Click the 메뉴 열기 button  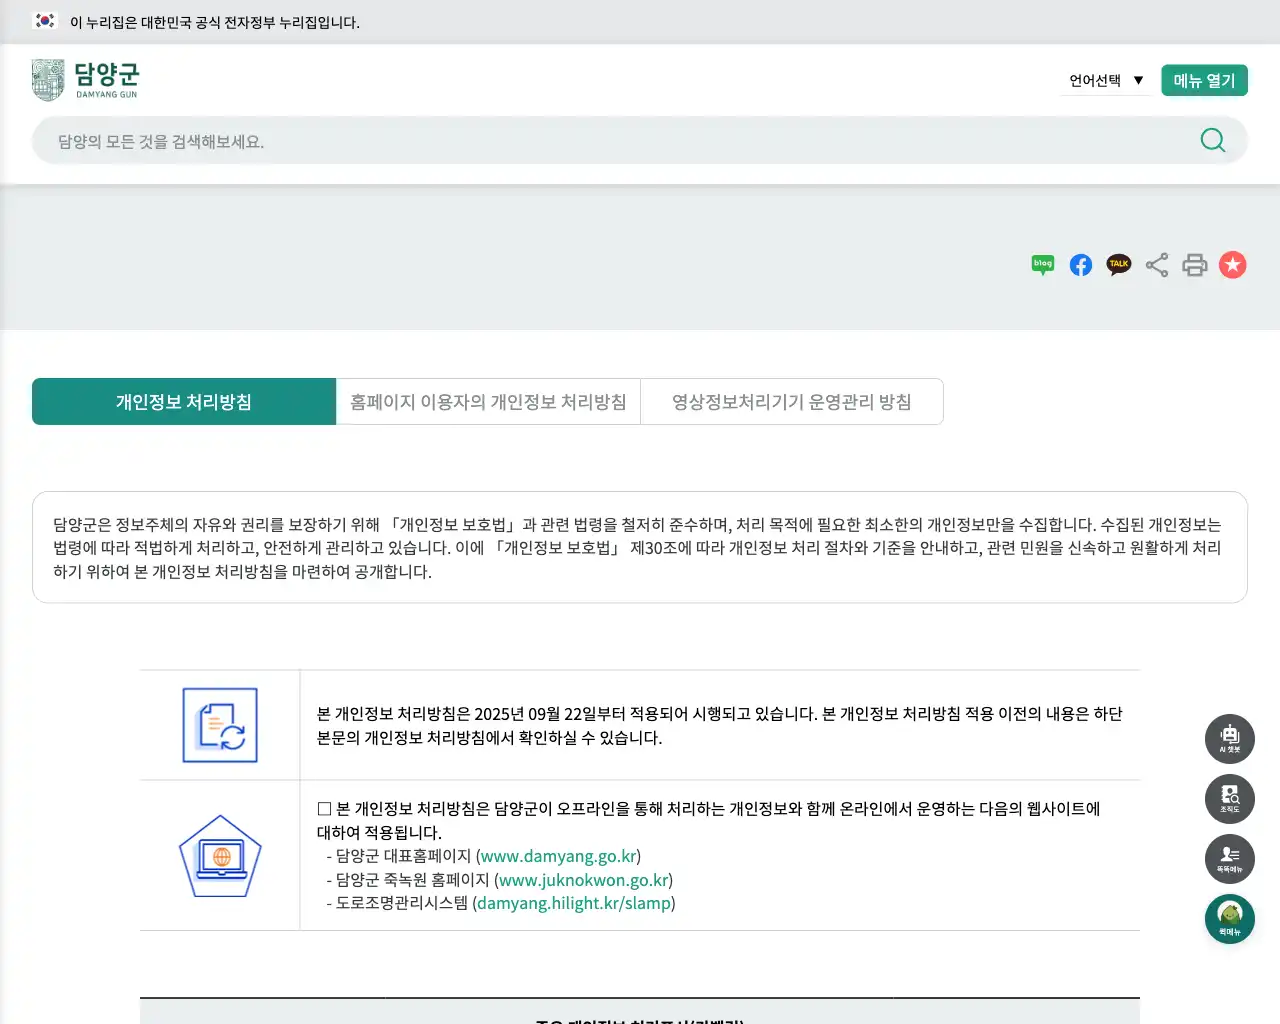click(x=1204, y=79)
